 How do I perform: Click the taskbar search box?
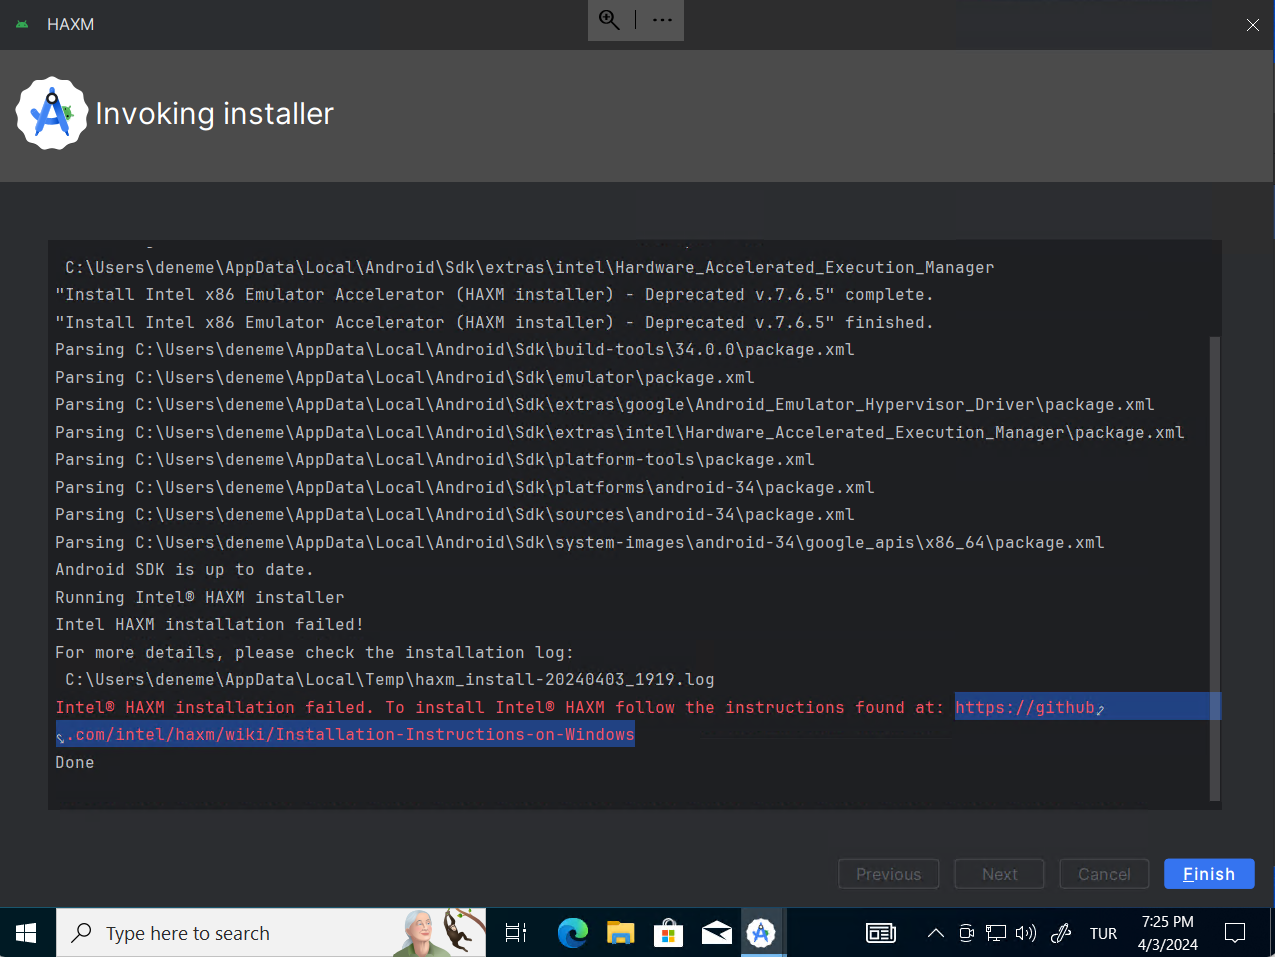271,933
